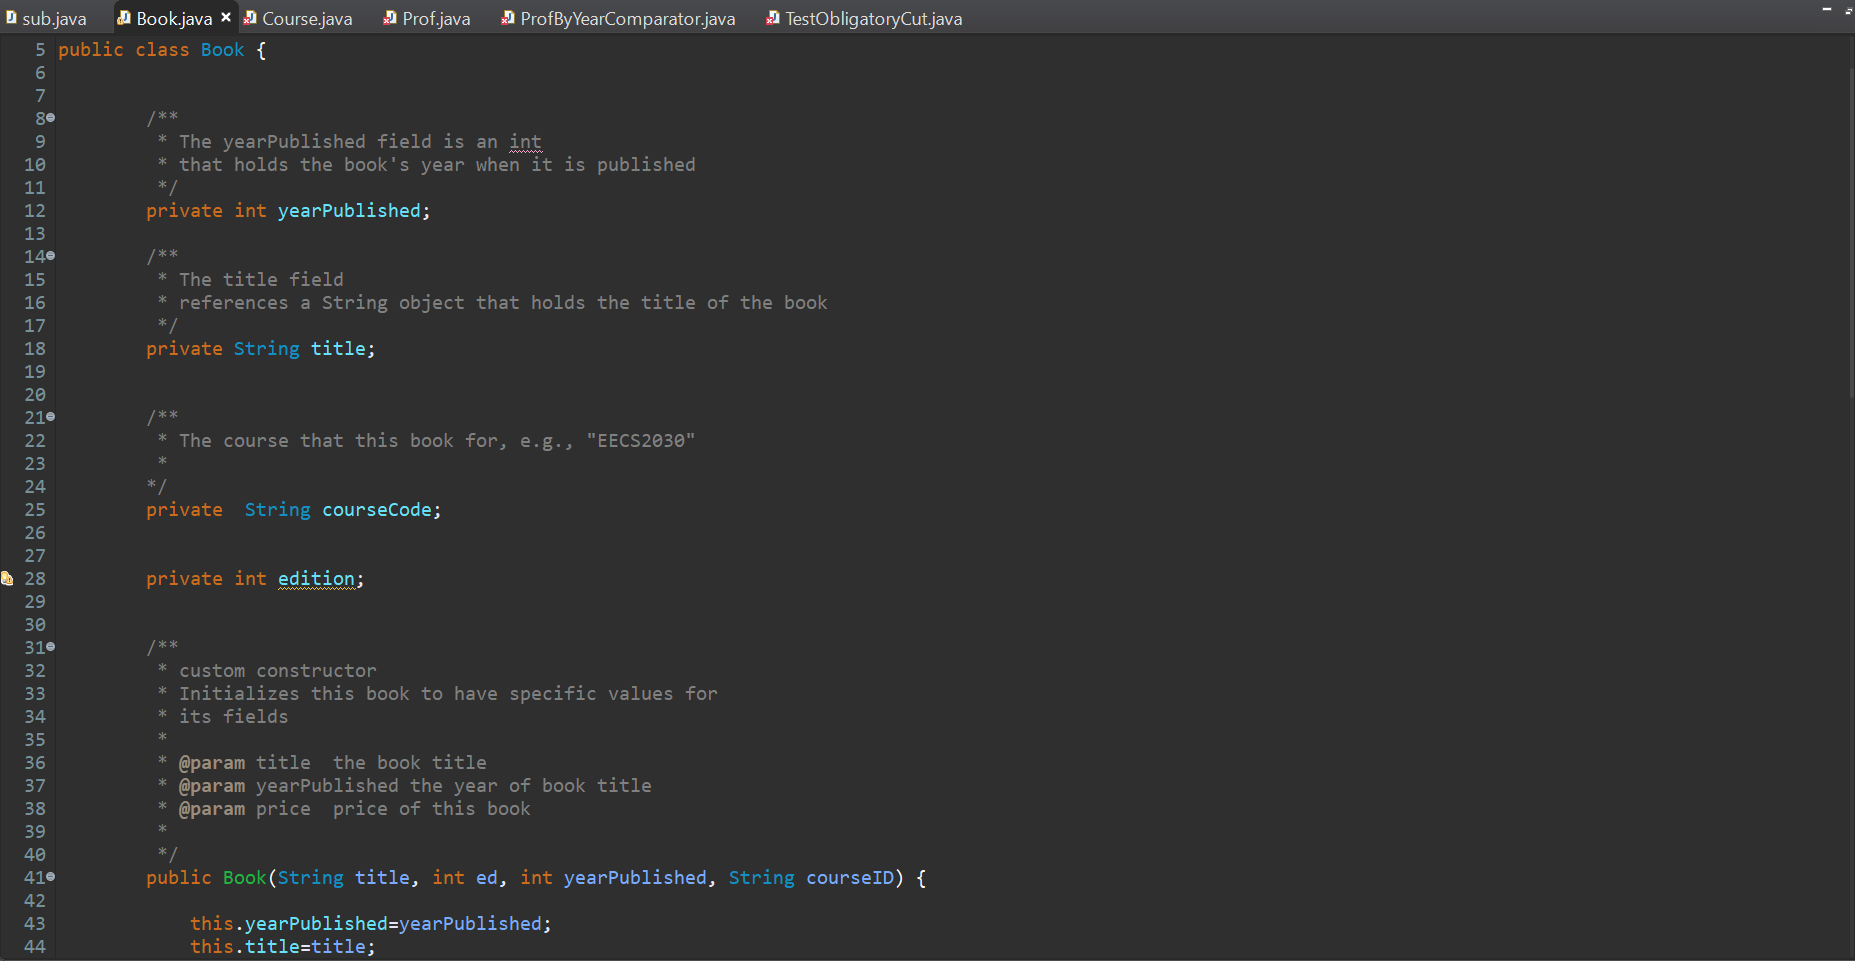1855x961 pixels.
Task: Click the "EECS2030" text in comment
Action: tap(641, 441)
